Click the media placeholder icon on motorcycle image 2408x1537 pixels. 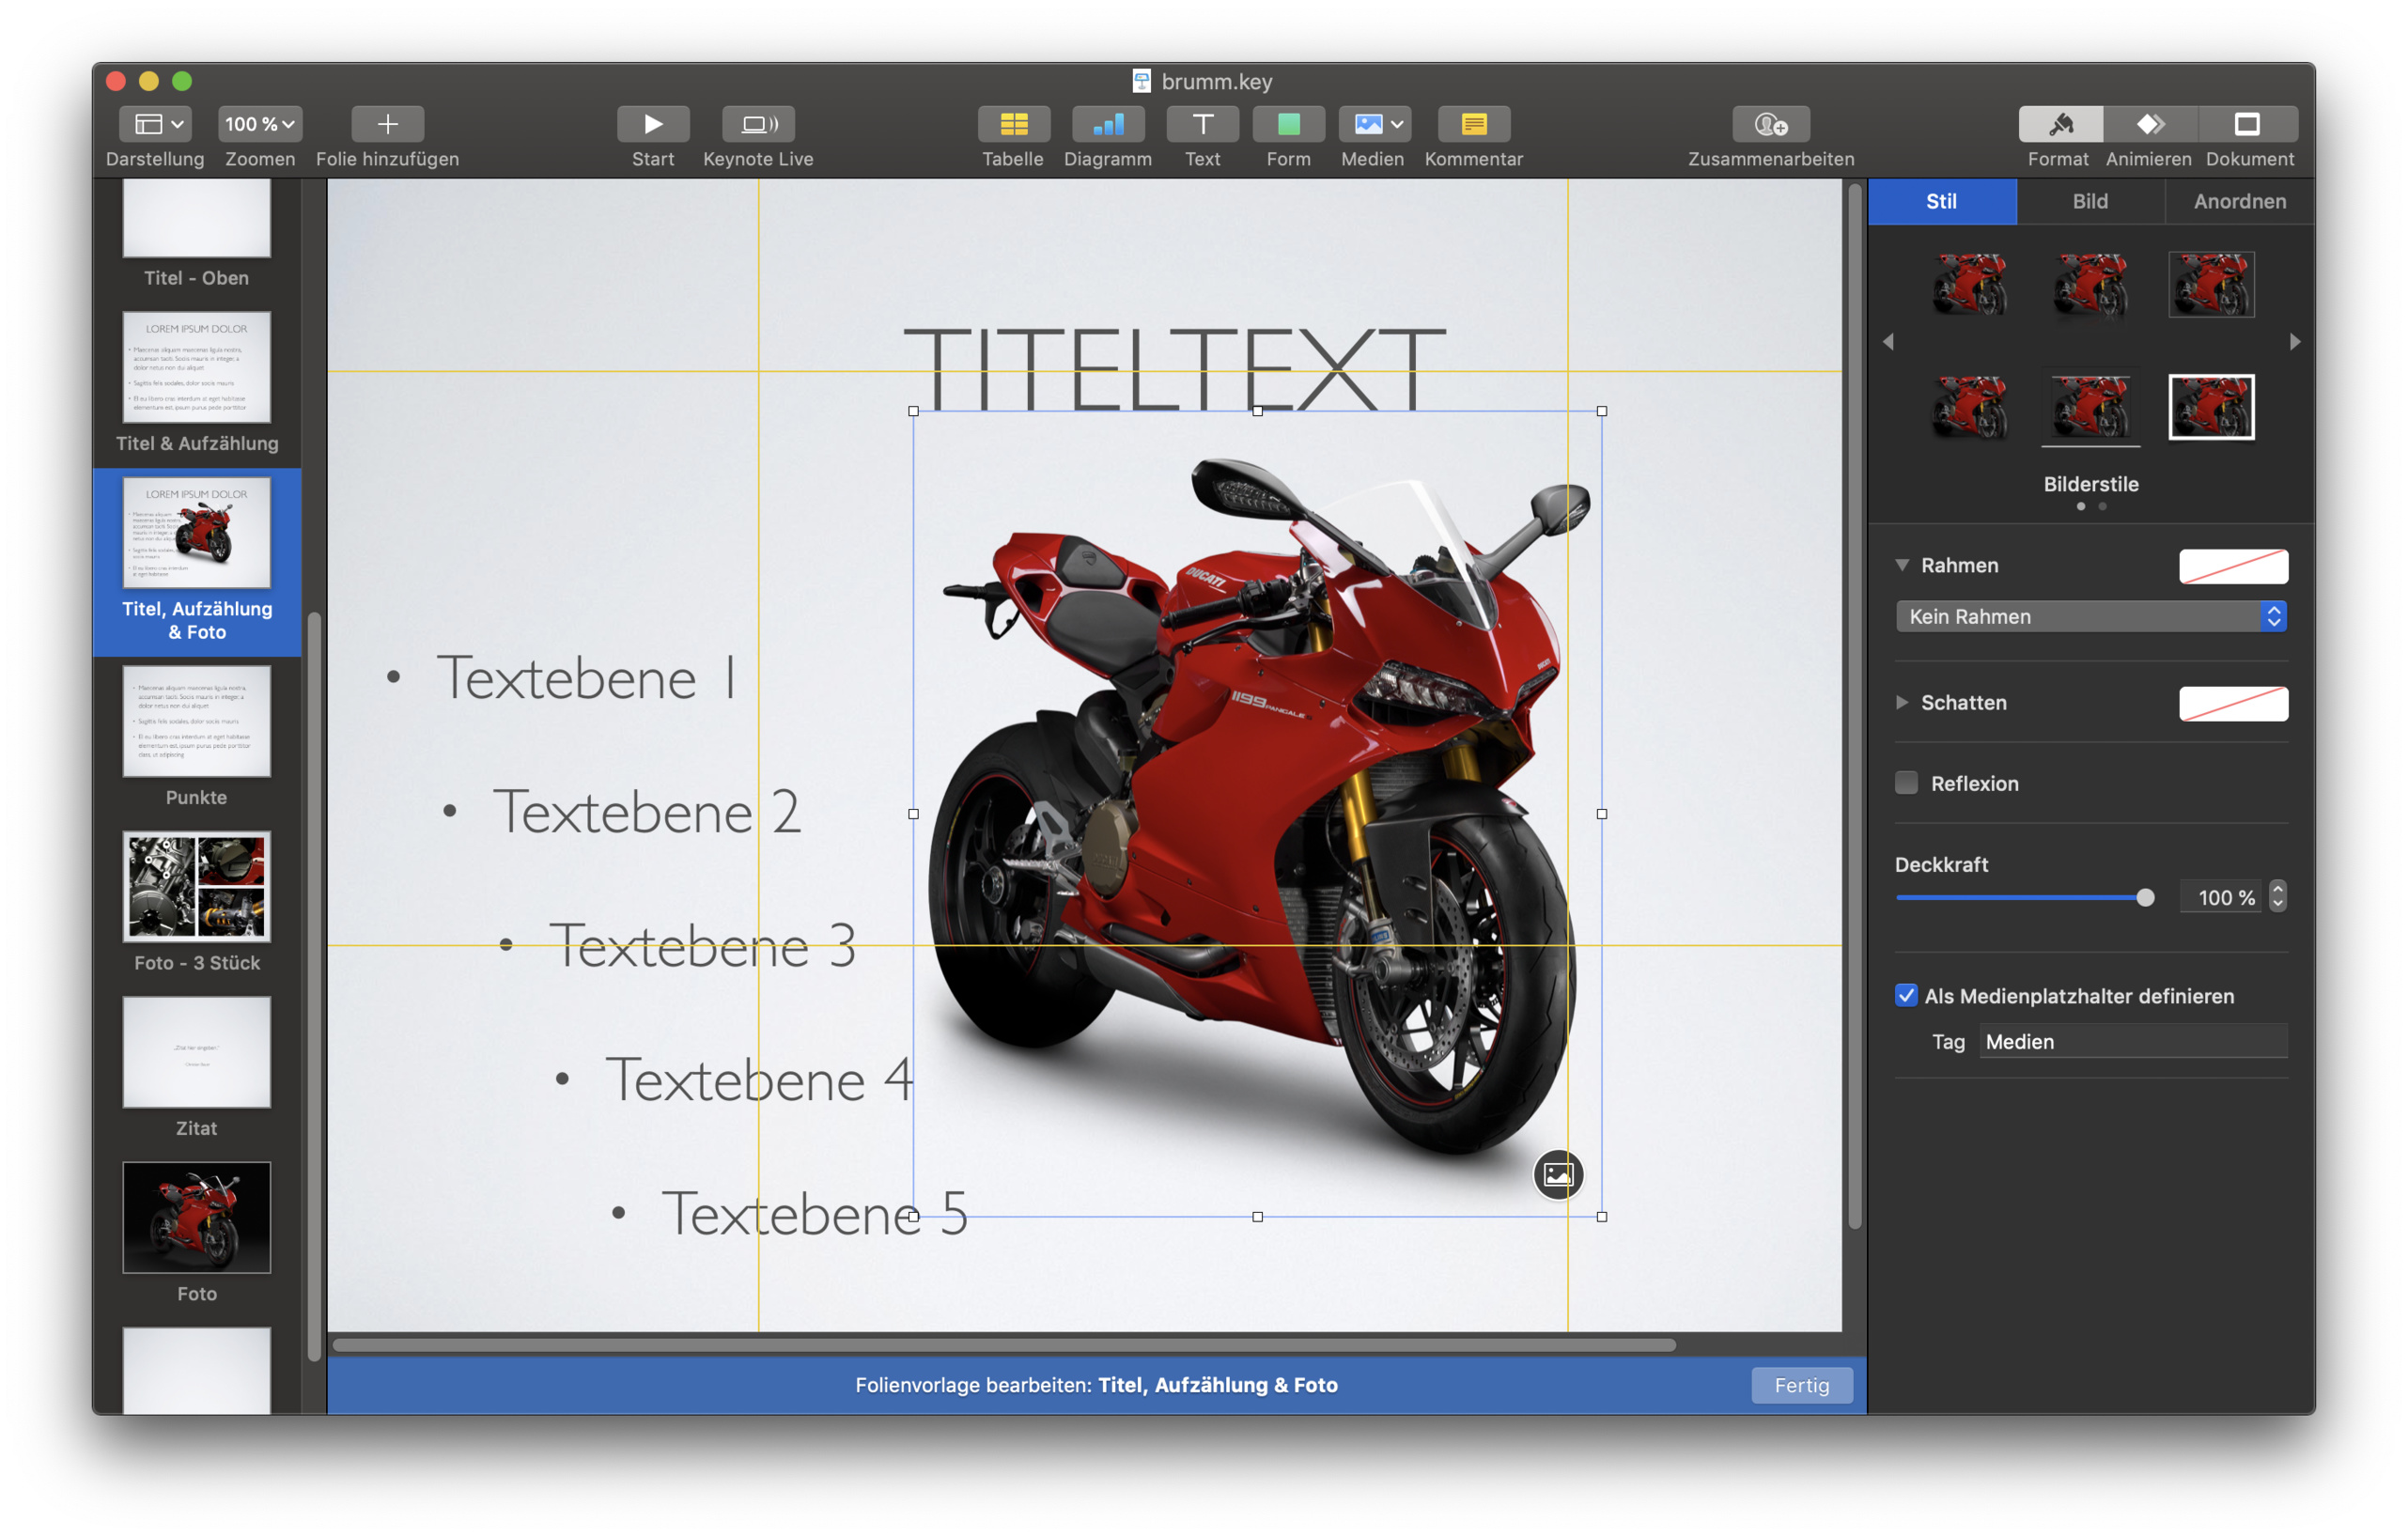click(1557, 1174)
